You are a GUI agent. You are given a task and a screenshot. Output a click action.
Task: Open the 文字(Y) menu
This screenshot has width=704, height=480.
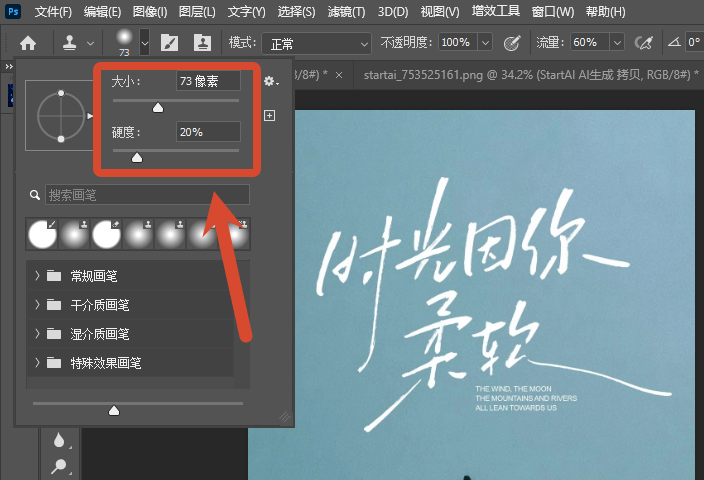(246, 11)
